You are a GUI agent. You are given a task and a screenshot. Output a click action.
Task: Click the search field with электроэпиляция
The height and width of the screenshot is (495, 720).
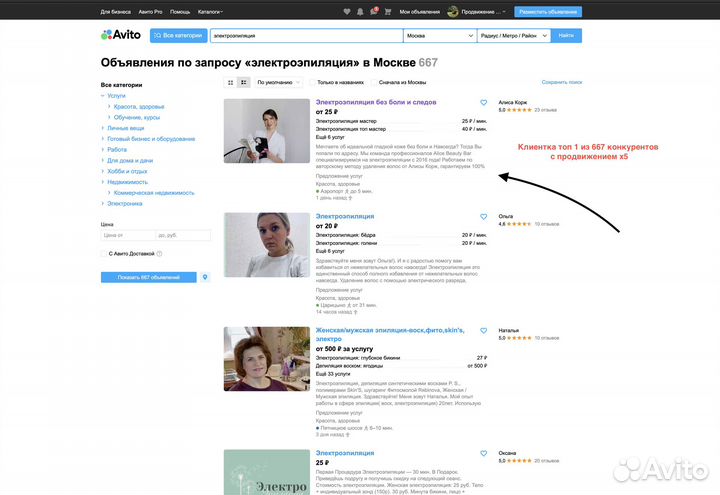(306, 35)
